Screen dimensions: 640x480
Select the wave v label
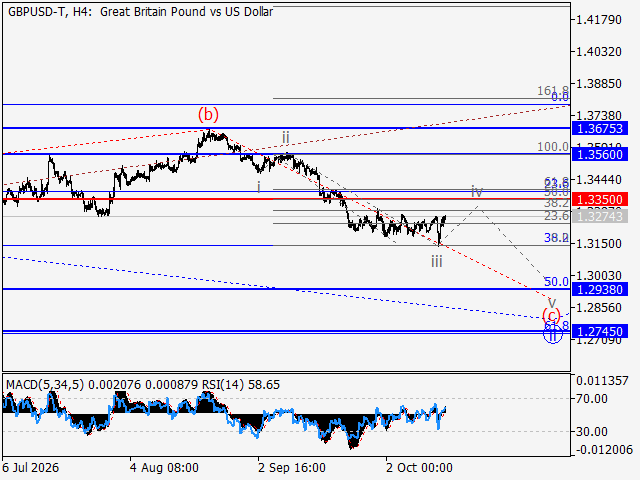point(552,303)
